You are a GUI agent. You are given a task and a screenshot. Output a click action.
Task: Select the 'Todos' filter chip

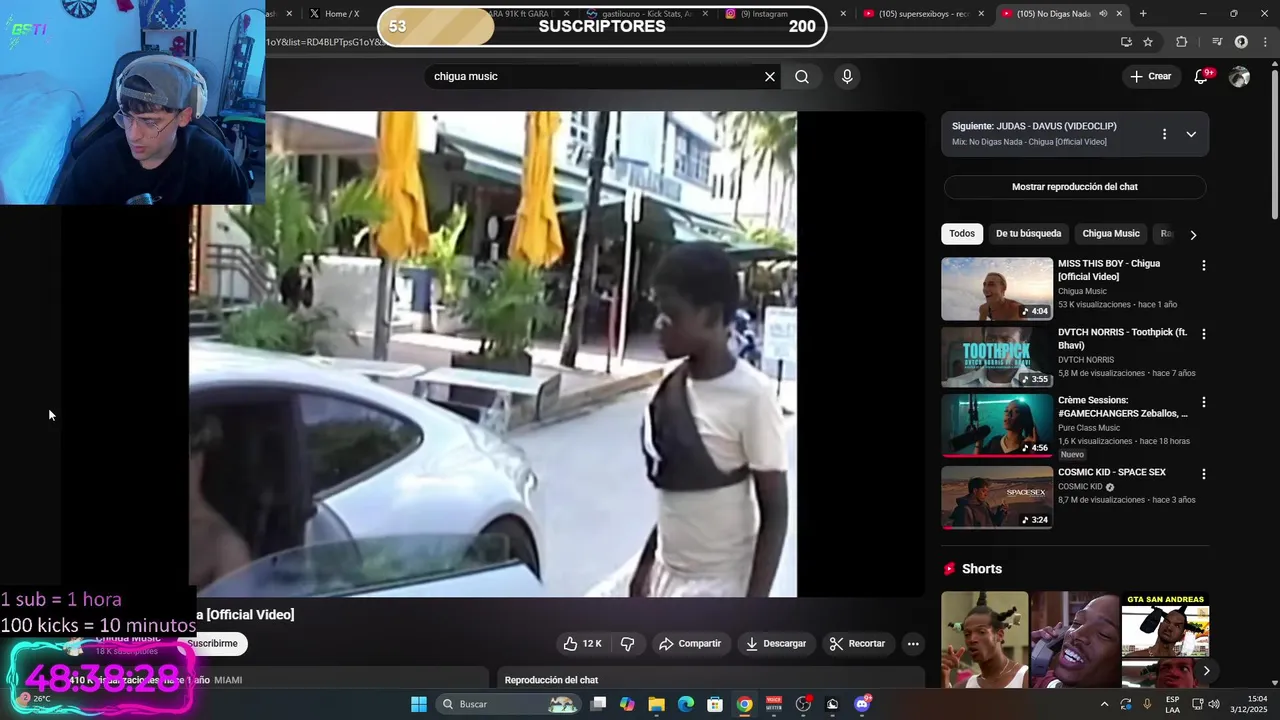coord(962,234)
